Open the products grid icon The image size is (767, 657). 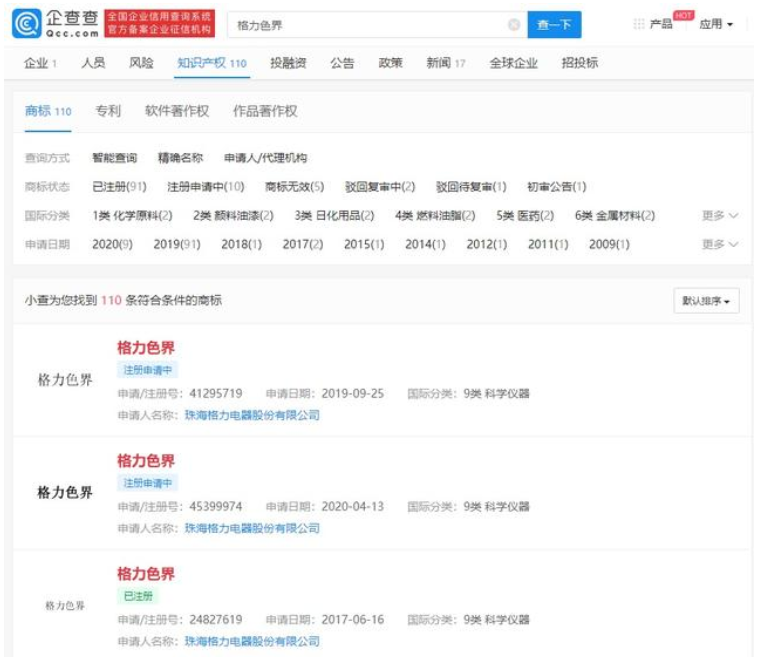point(638,24)
